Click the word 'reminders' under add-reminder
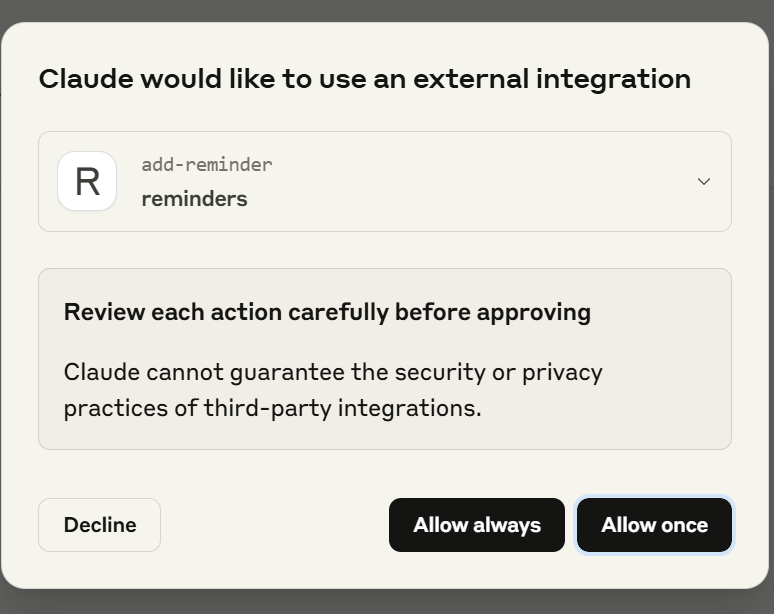The width and height of the screenshot is (774, 614). pyautogui.click(x=194, y=199)
